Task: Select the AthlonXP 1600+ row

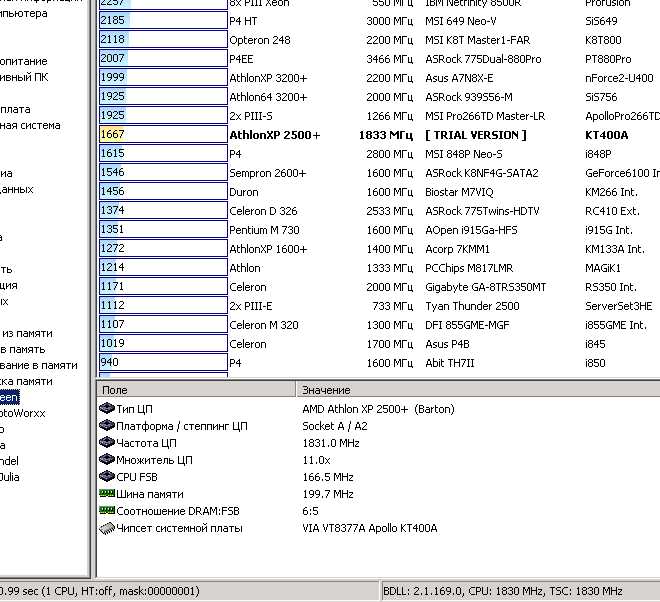Action: click(380, 249)
